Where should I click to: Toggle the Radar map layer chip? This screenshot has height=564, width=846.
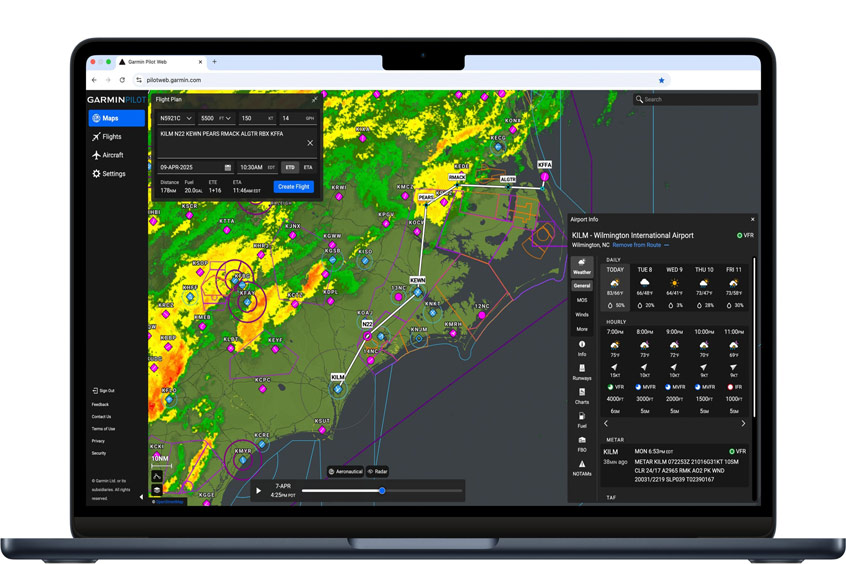click(x=378, y=471)
